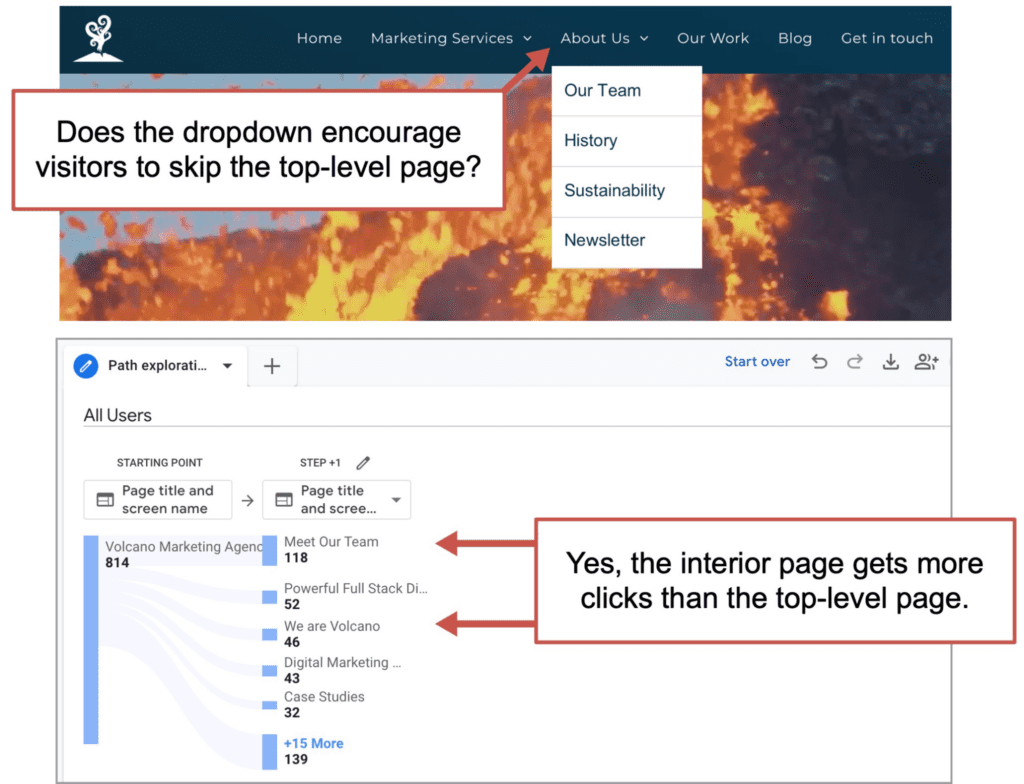Click the undo arrow icon
The width and height of the screenshot is (1024, 784).
click(x=820, y=362)
